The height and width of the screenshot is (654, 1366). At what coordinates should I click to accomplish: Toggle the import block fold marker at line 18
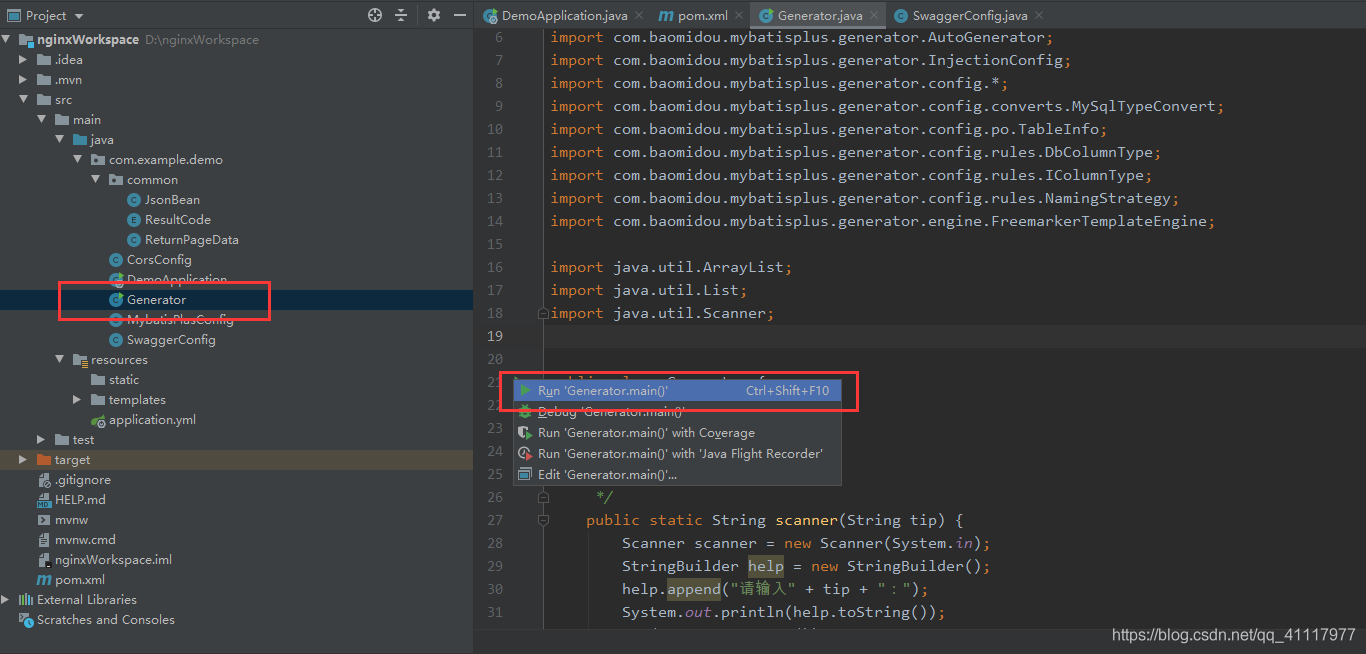543,313
